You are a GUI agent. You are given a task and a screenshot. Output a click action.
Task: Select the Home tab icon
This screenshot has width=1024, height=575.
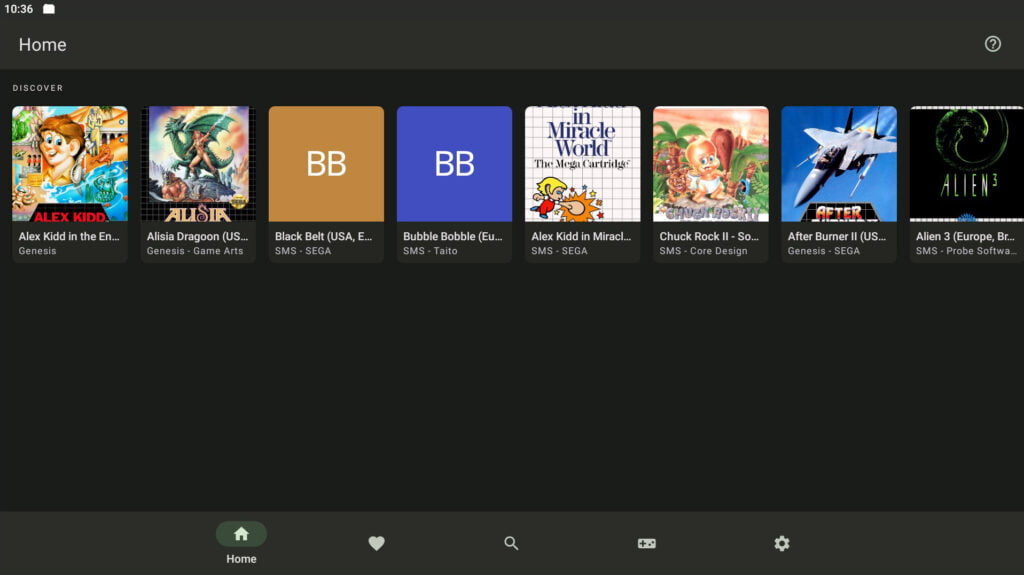241,534
